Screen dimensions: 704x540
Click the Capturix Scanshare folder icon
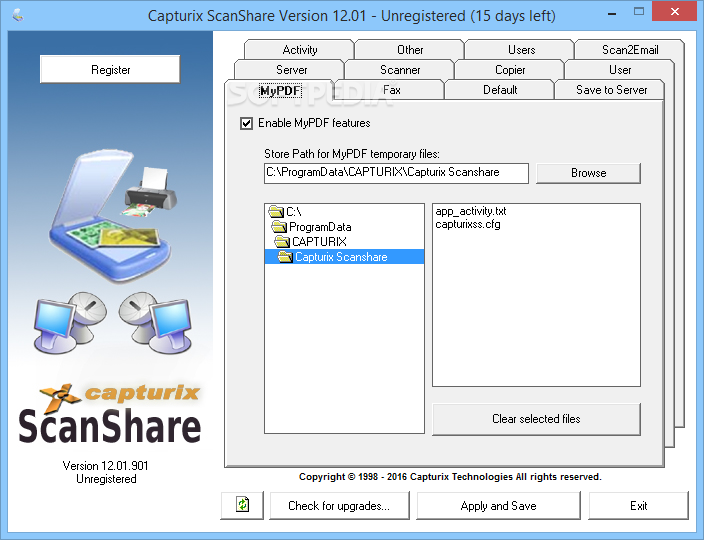tap(286, 257)
